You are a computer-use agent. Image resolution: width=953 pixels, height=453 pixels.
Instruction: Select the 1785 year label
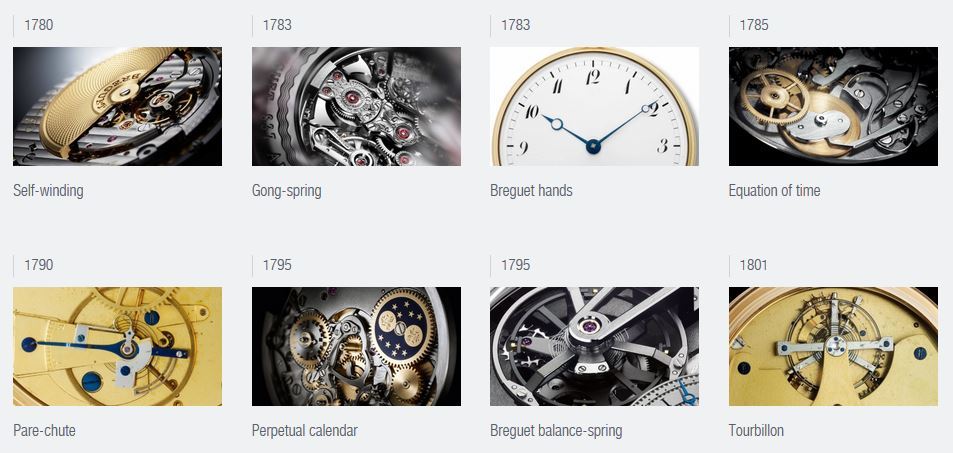(754, 25)
